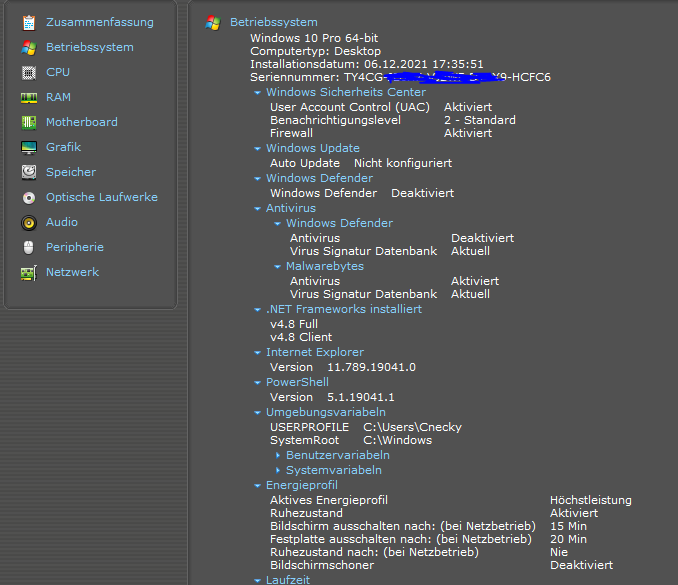Click the CPU chip icon
678x585 pixels.
click(x=29, y=73)
